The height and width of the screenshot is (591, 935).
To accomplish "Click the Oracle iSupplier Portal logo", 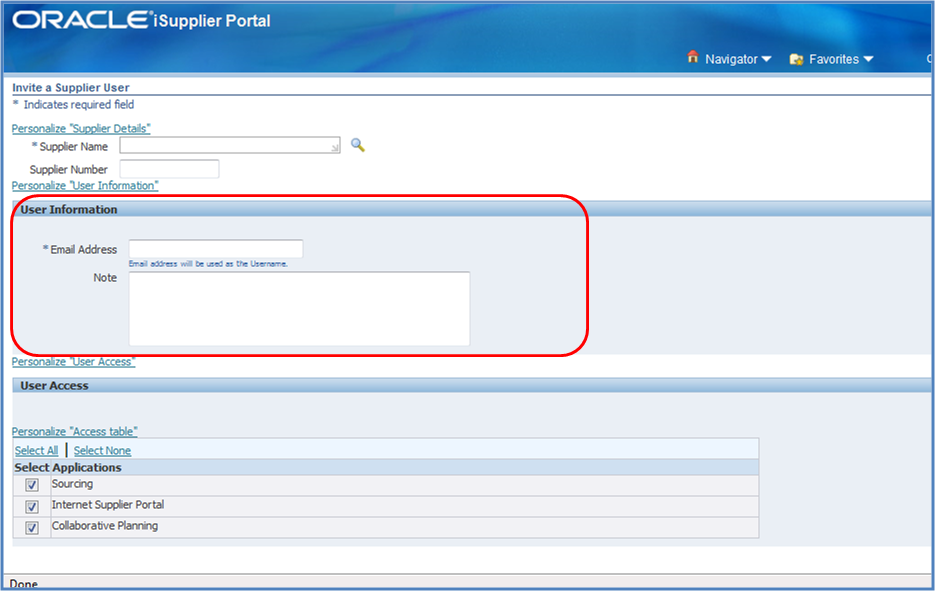I will pos(141,20).
